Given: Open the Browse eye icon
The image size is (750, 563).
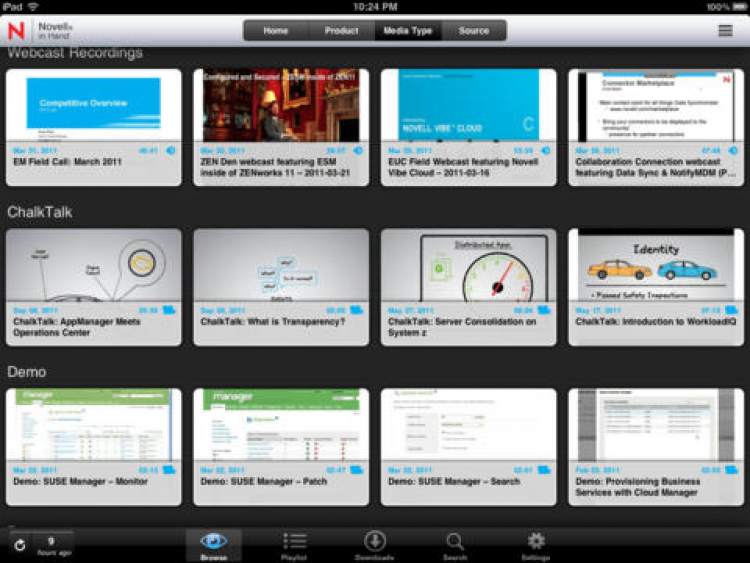Looking at the screenshot, I should [213, 541].
